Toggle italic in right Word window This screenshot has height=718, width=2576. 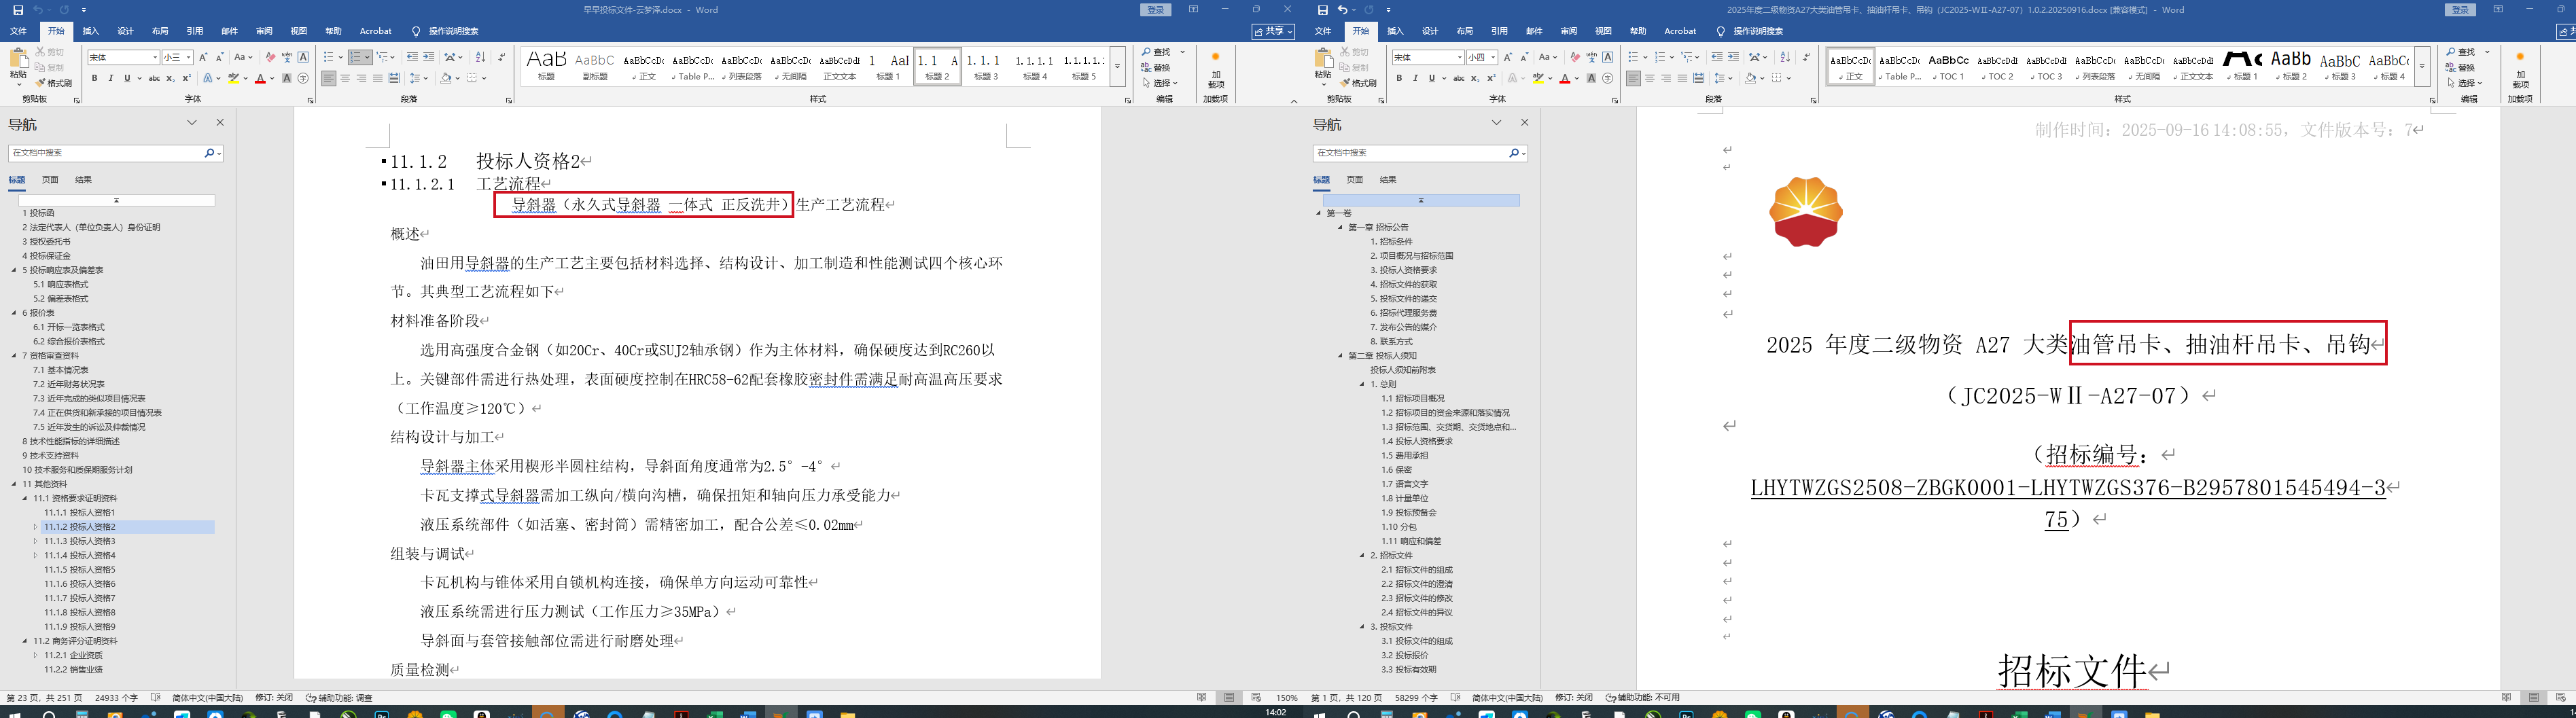tap(1415, 78)
